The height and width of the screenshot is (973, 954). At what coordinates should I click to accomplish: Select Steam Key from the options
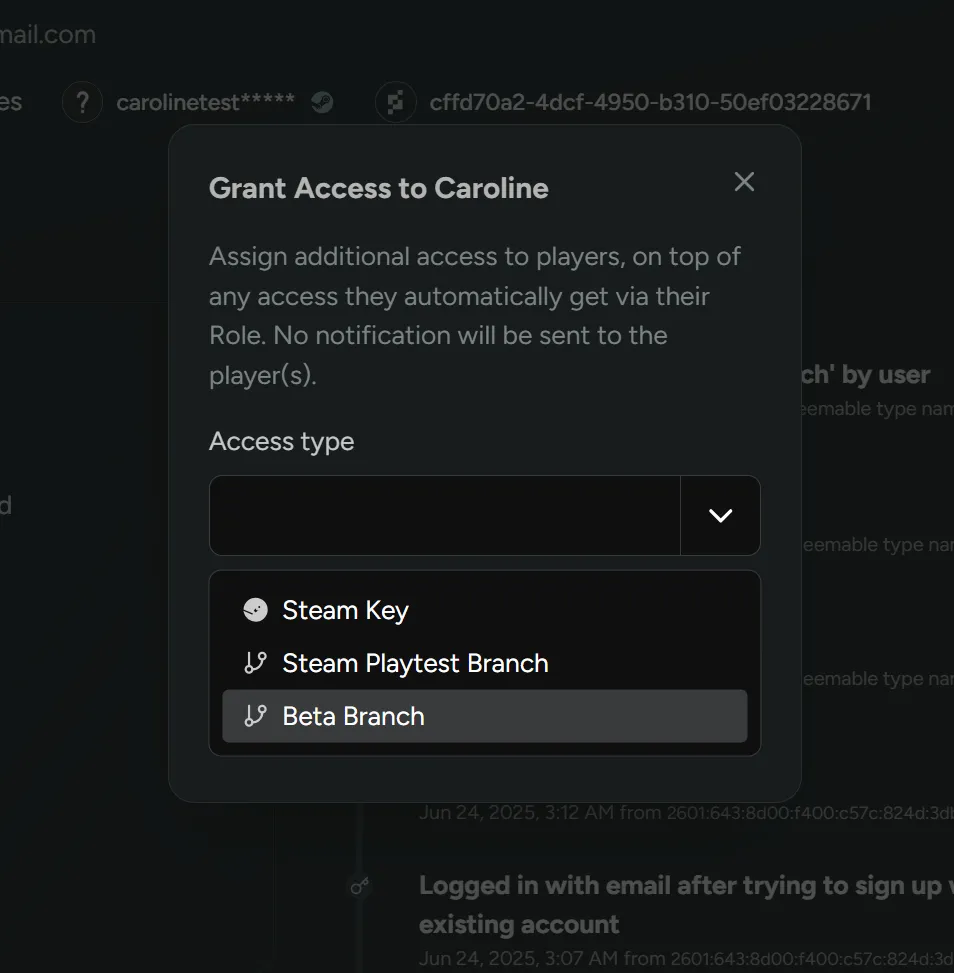[x=345, y=610]
